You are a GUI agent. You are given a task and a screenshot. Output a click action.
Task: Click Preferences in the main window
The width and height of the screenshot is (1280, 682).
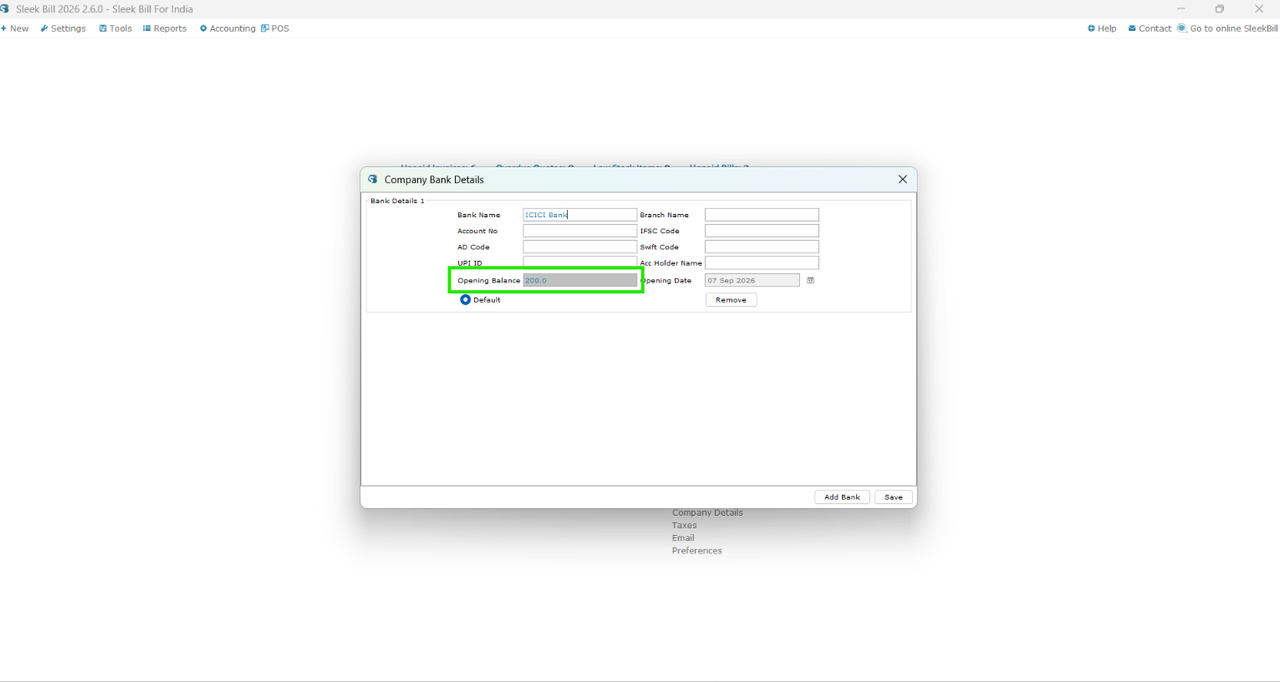click(x=697, y=551)
